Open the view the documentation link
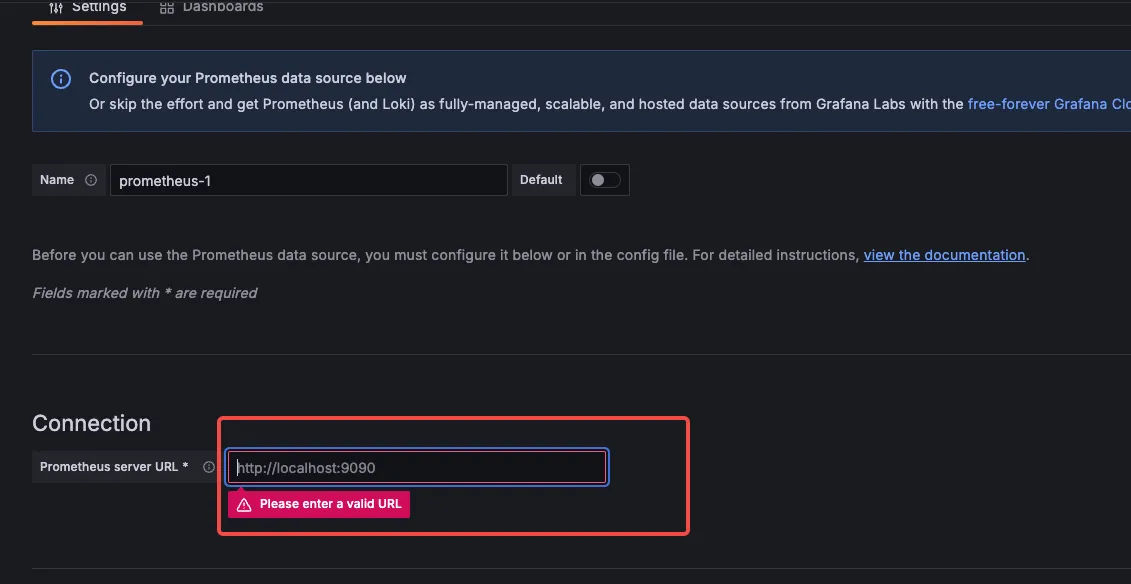 944,255
